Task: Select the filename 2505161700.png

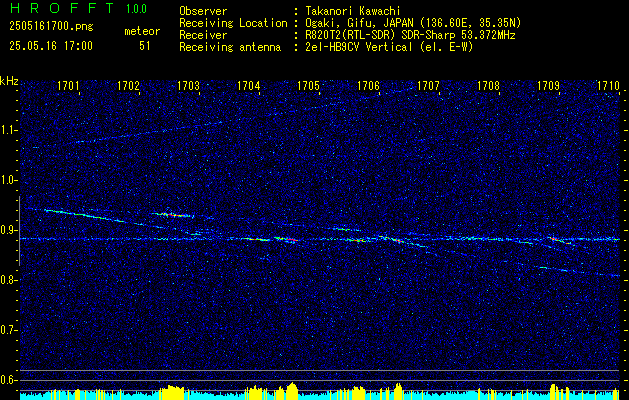Action: 51,26
